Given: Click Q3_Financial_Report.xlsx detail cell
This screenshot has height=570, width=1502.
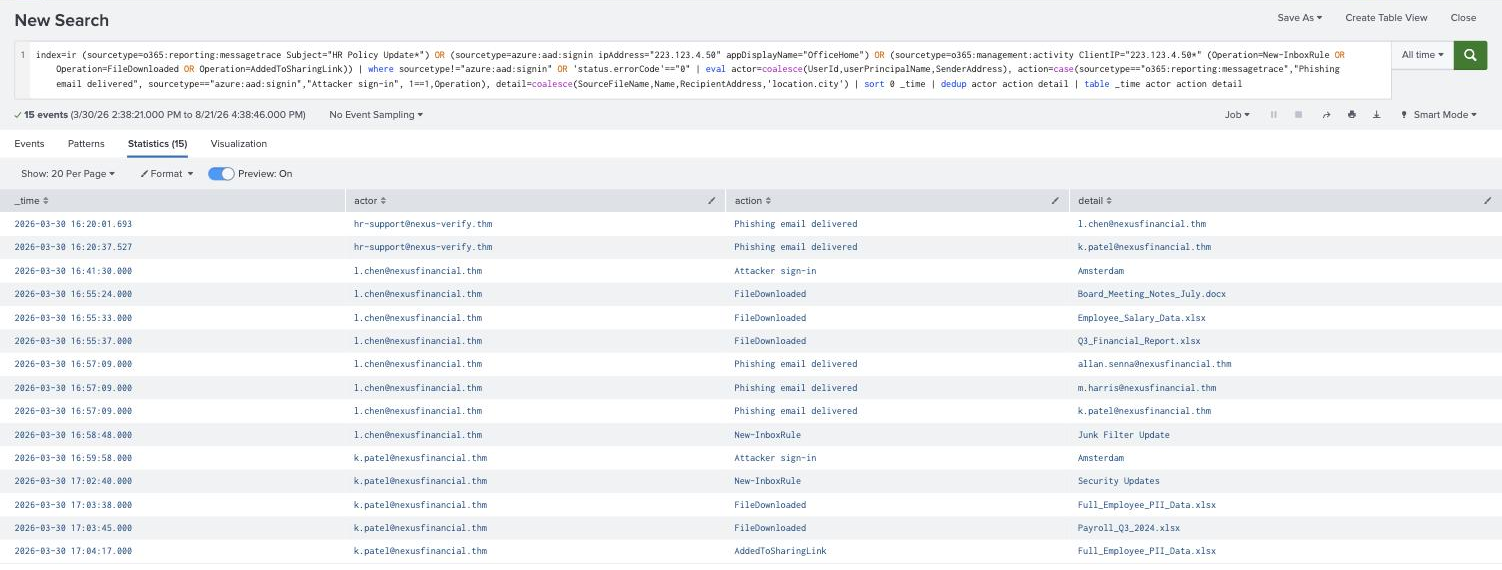Looking at the screenshot, I should pyautogui.click(x=1139, y=341).
